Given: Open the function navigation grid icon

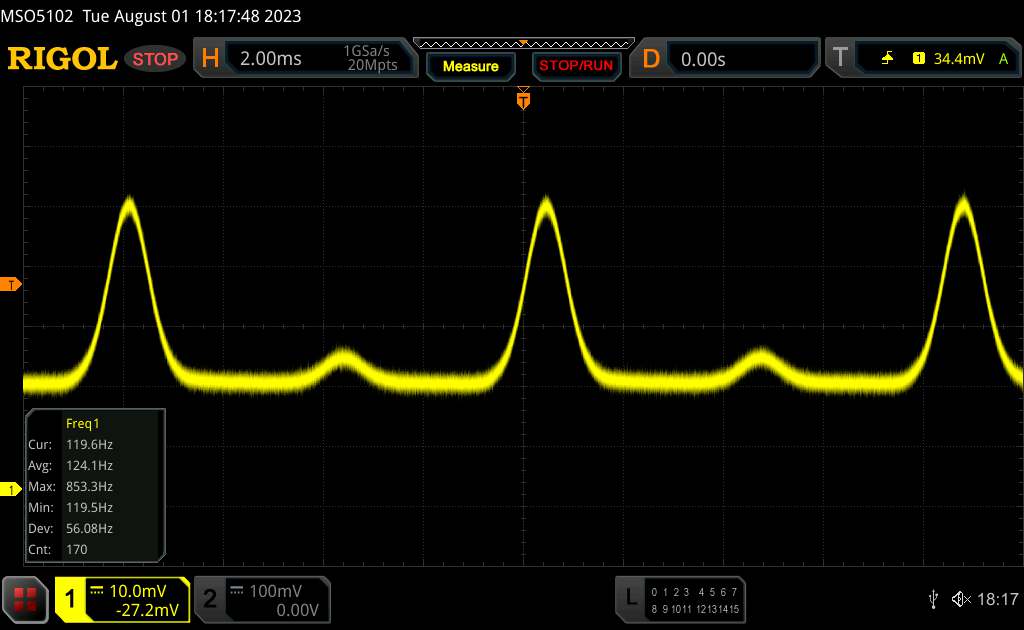Looking at the screenshot, I should point(26,598).
